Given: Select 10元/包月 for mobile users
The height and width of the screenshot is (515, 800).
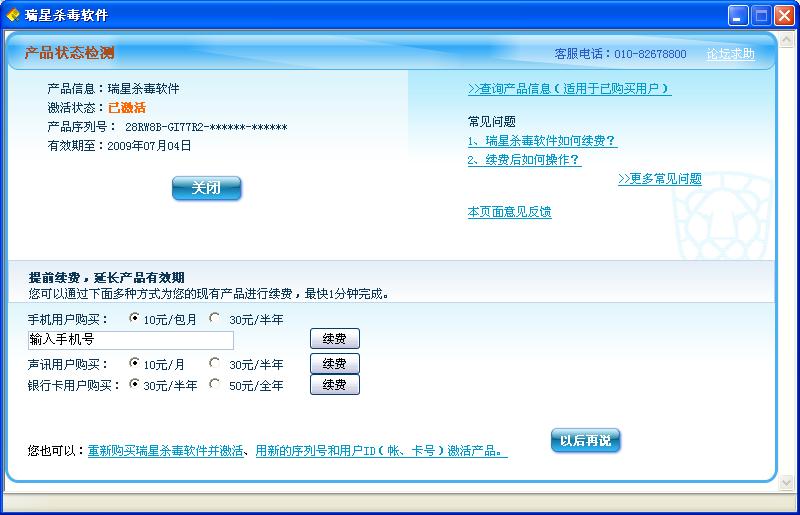Looking at the screenshot, I should [x=134, y=318].
